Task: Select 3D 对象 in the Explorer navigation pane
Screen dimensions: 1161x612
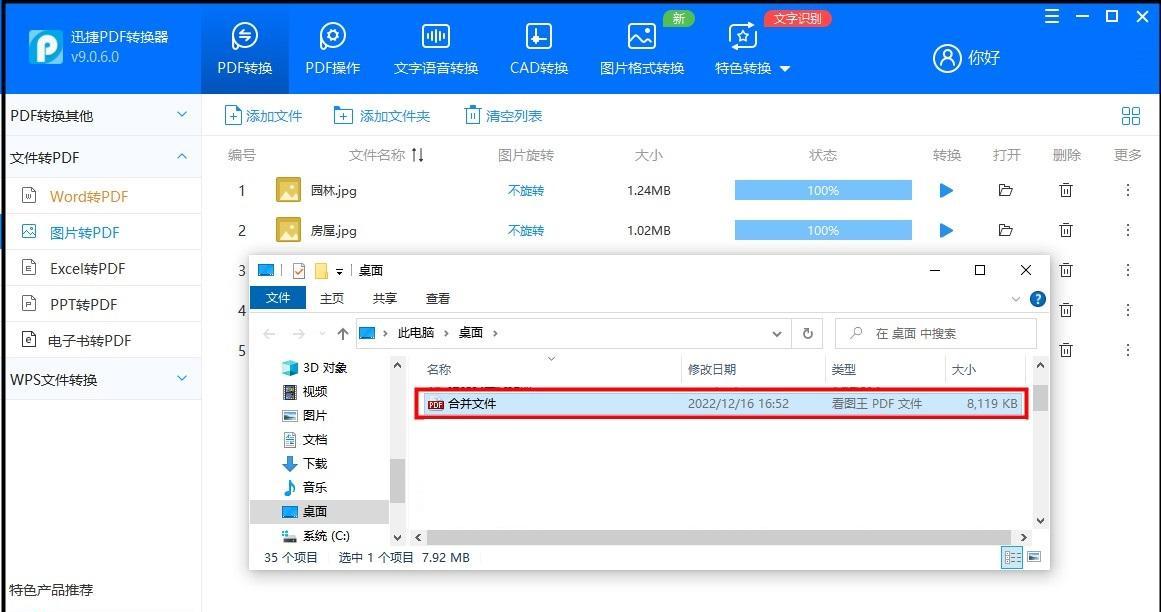Action: (314, 367)
